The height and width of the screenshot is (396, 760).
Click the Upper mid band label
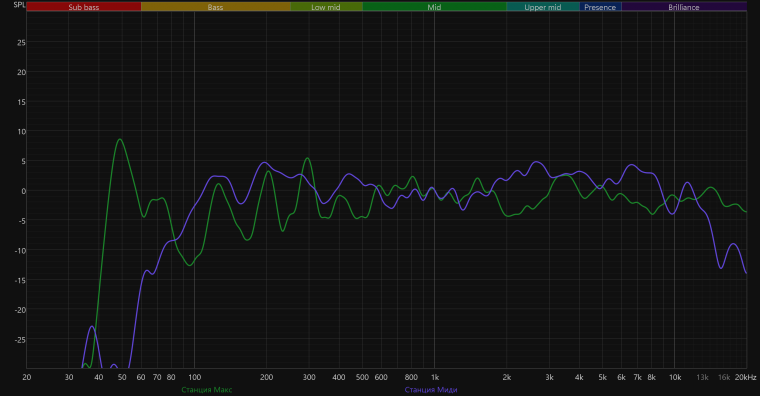pyautogui.click(x=543, y=7)
